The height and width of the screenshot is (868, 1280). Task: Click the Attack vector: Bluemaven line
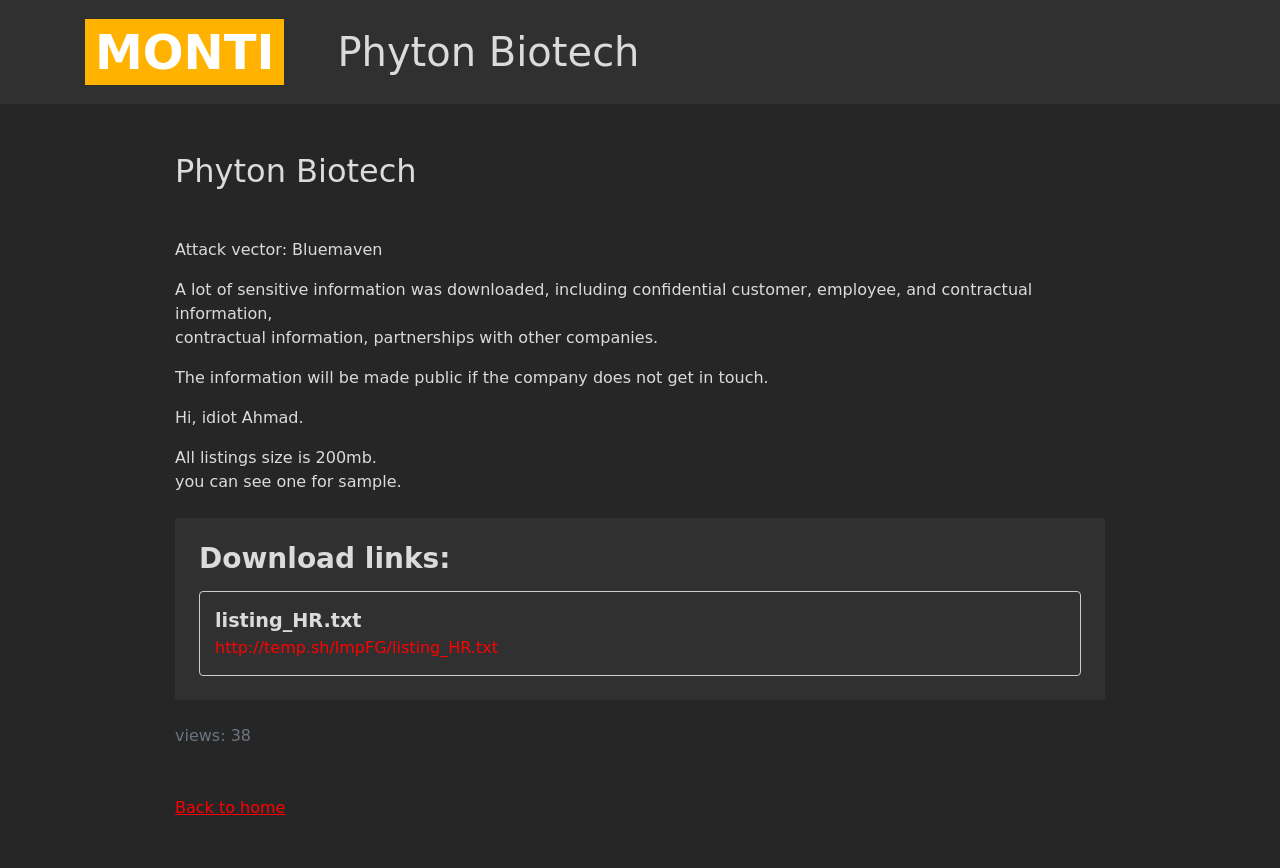click(278, 250)
